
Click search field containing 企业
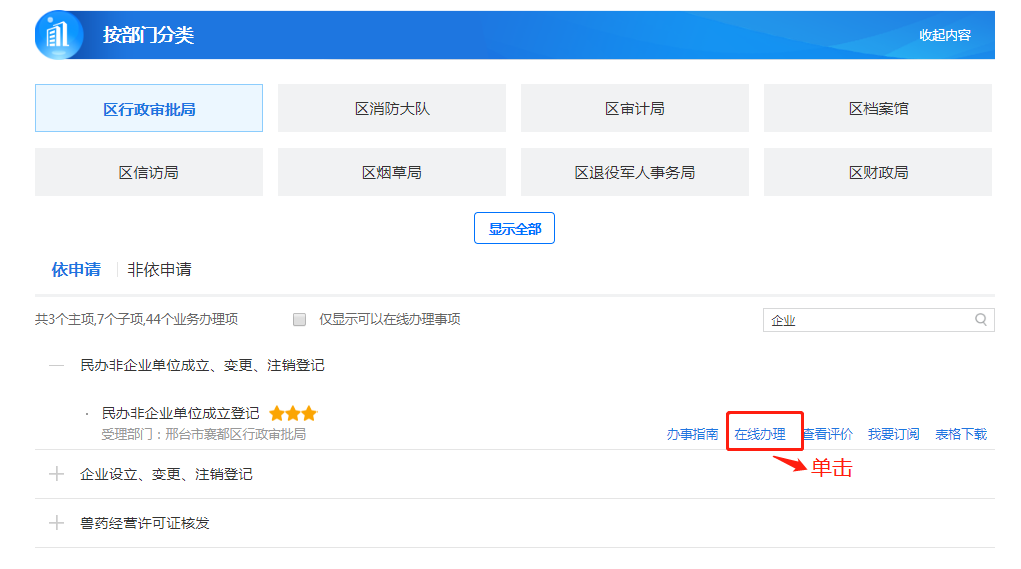865,320
